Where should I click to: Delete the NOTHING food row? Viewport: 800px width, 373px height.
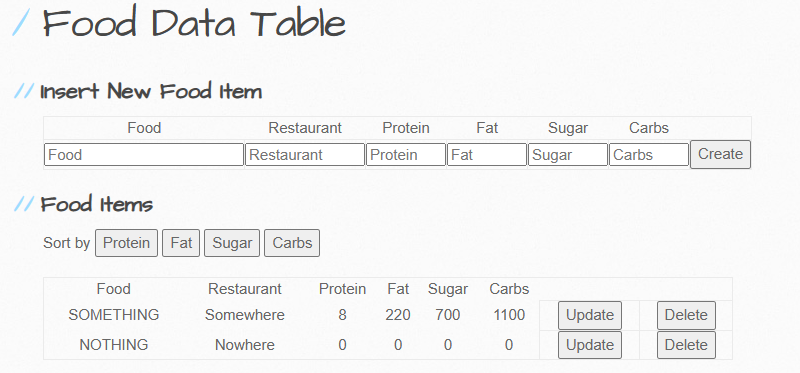(686, 345)
